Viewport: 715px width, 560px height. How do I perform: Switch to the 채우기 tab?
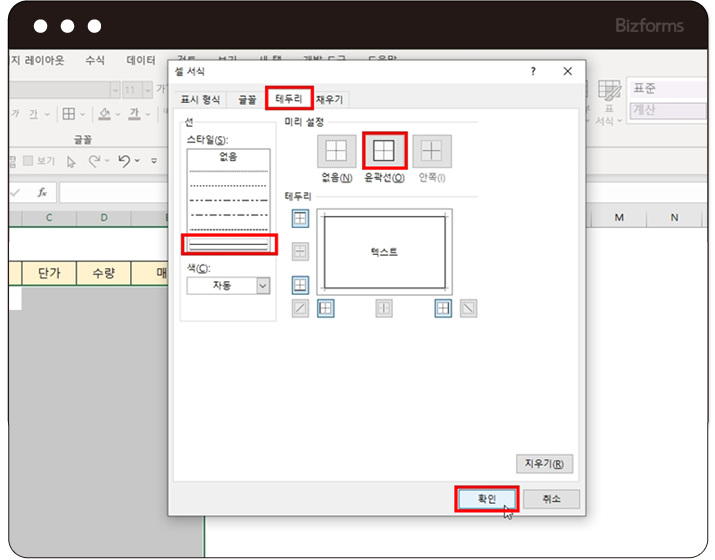pos(330,99)
